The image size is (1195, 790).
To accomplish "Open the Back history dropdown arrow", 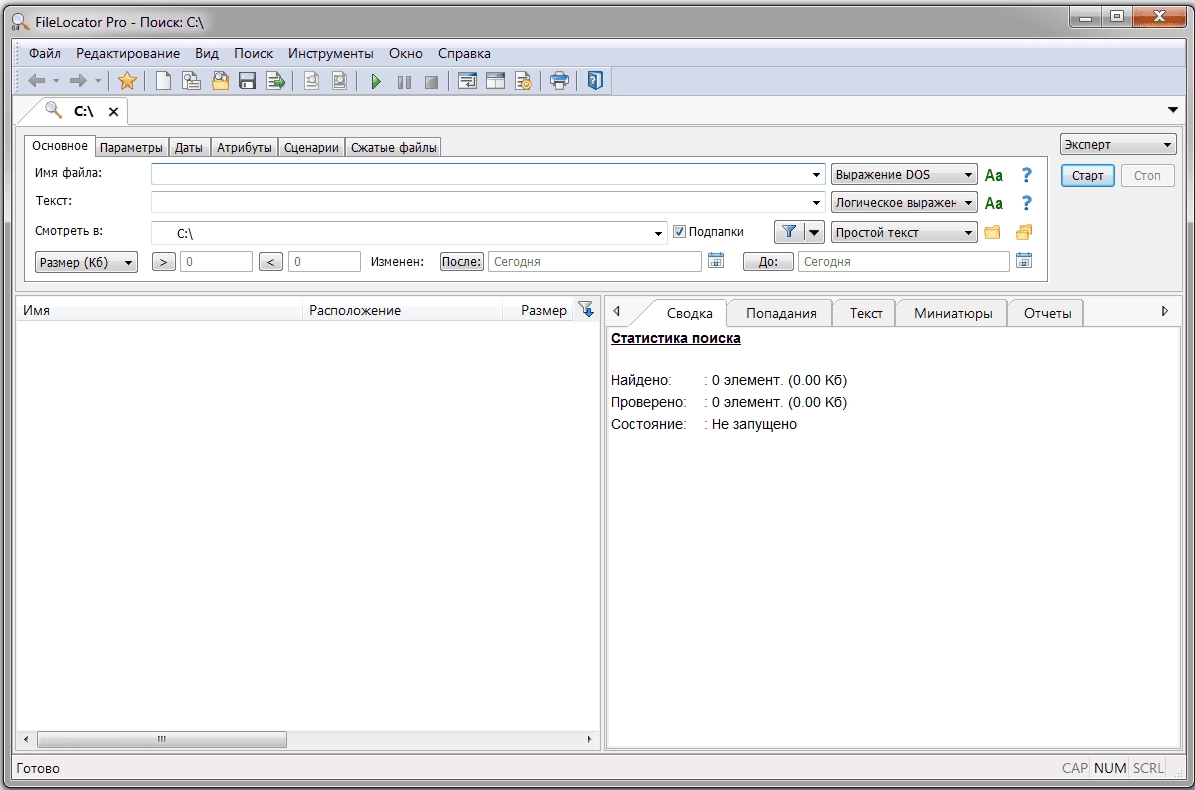I will [x=56, y=81].
